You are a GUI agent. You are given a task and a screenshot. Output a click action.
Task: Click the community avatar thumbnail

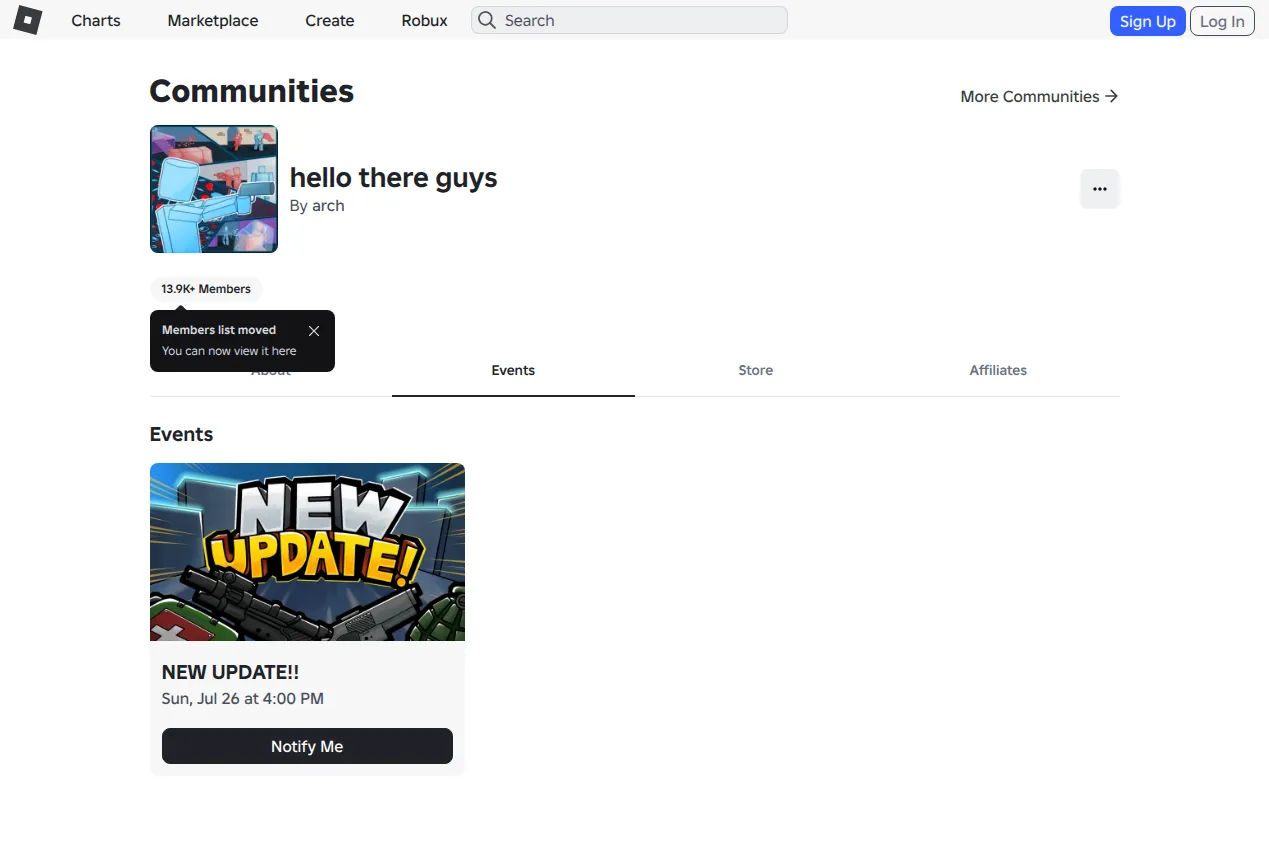point(214,189)
